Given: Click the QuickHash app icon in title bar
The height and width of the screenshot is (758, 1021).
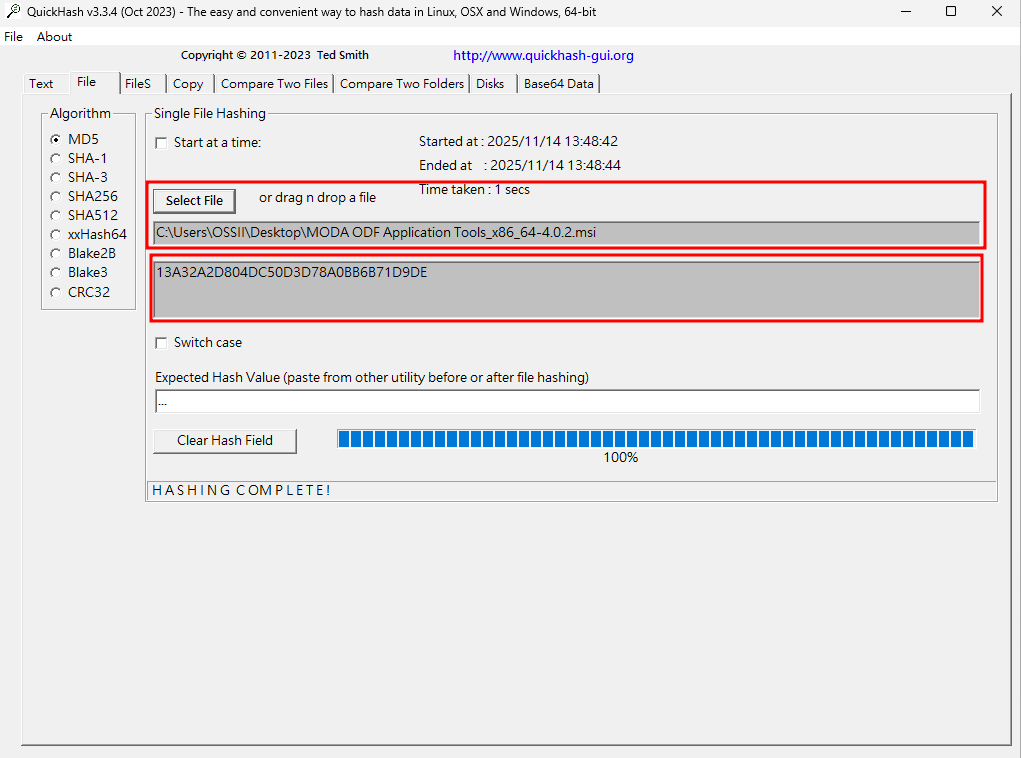Looking at the screenshot, I should pos(12,11).
